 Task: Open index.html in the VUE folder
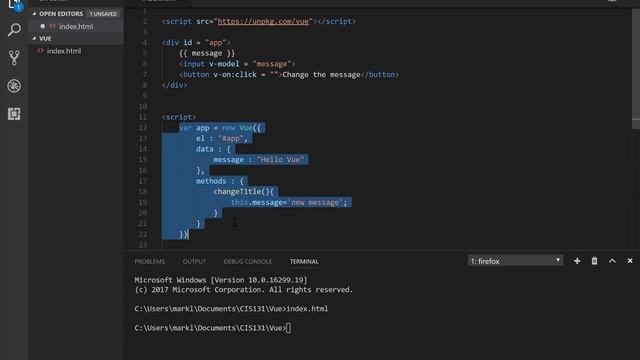click(x=64, y=51)
